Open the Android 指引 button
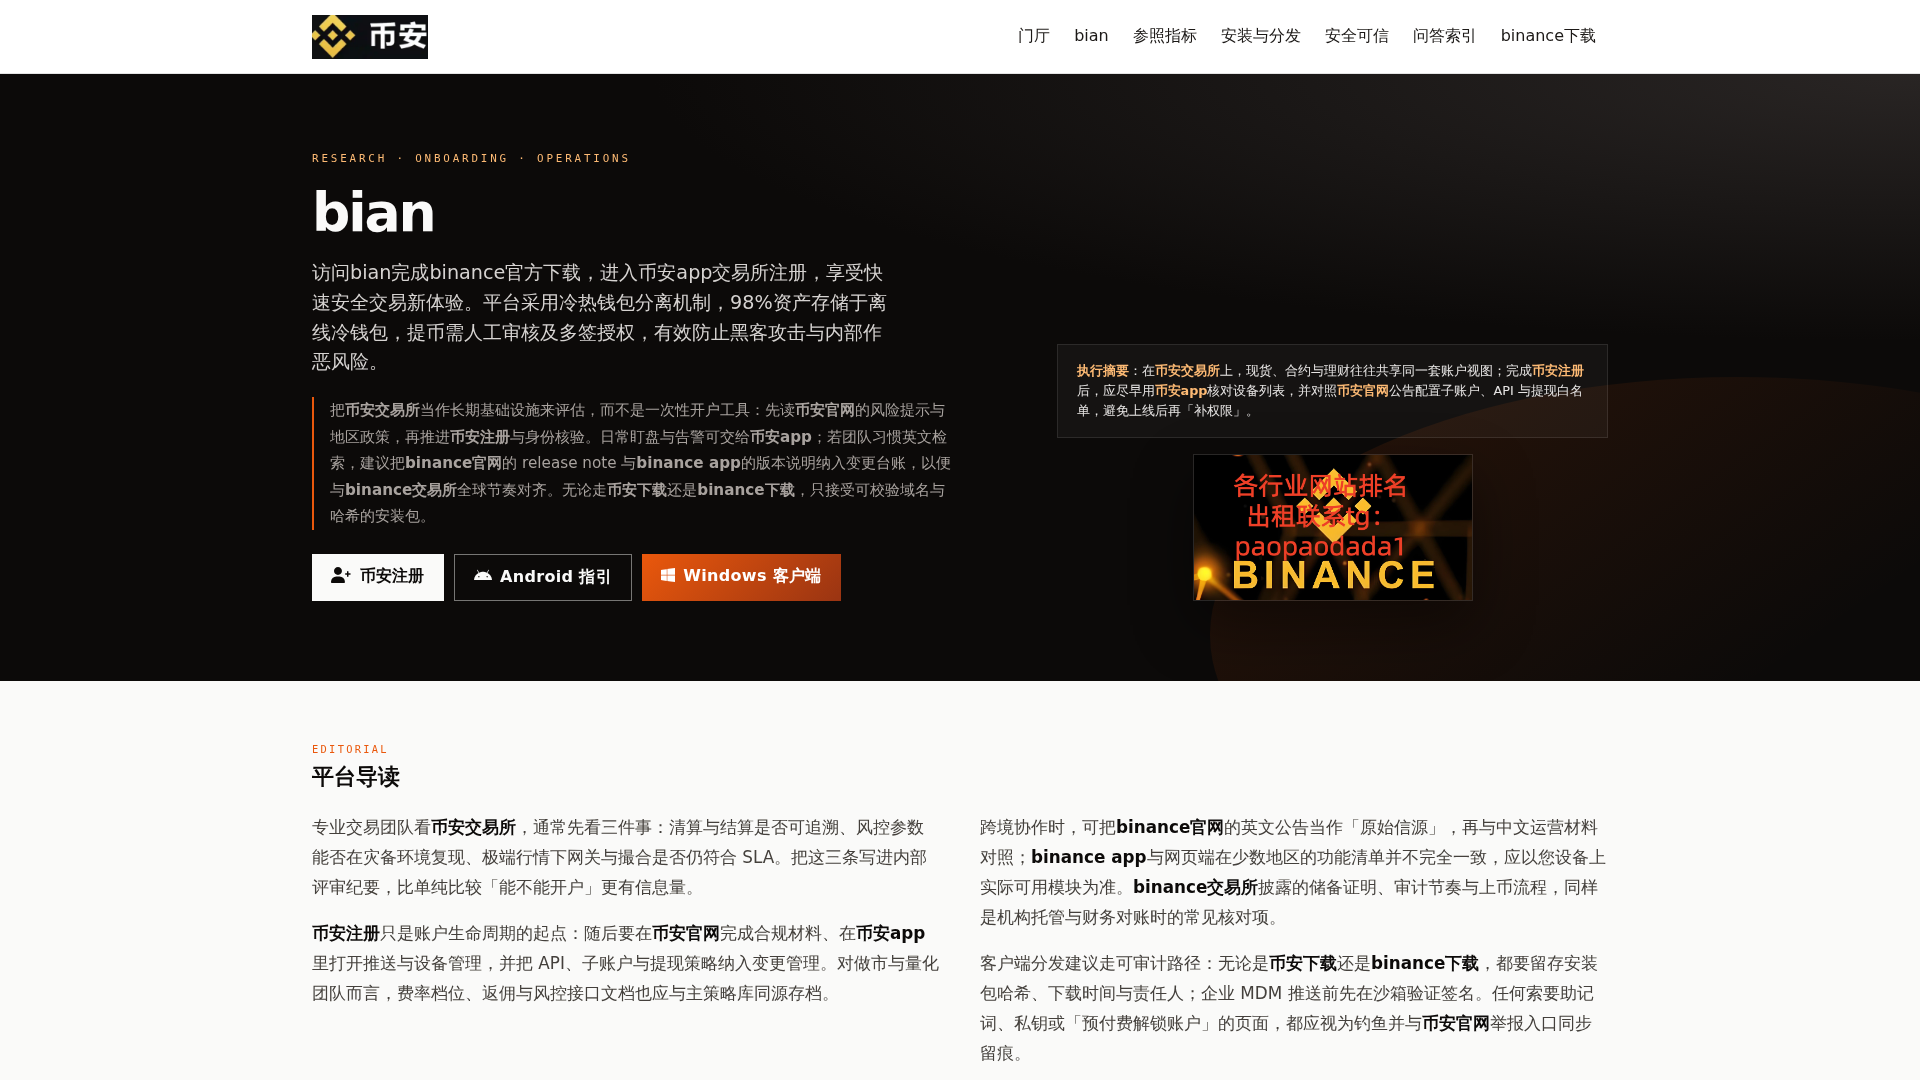 click(x=543, y=577)
